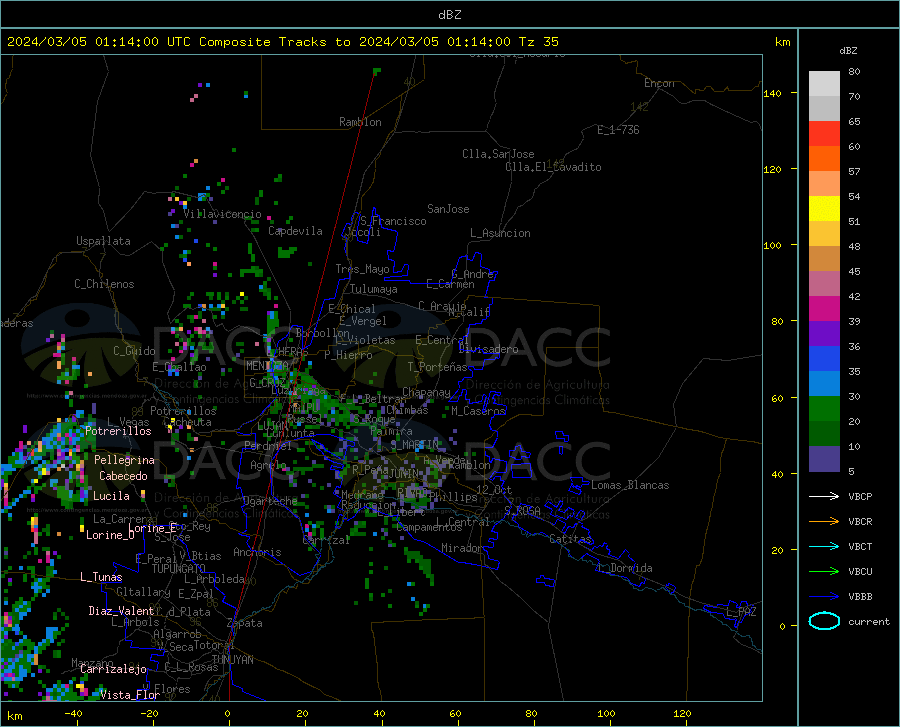The image size is (900, 727).
Task: Click the bright green swatch above 20 dBZ
Action: tap(824, 409)
